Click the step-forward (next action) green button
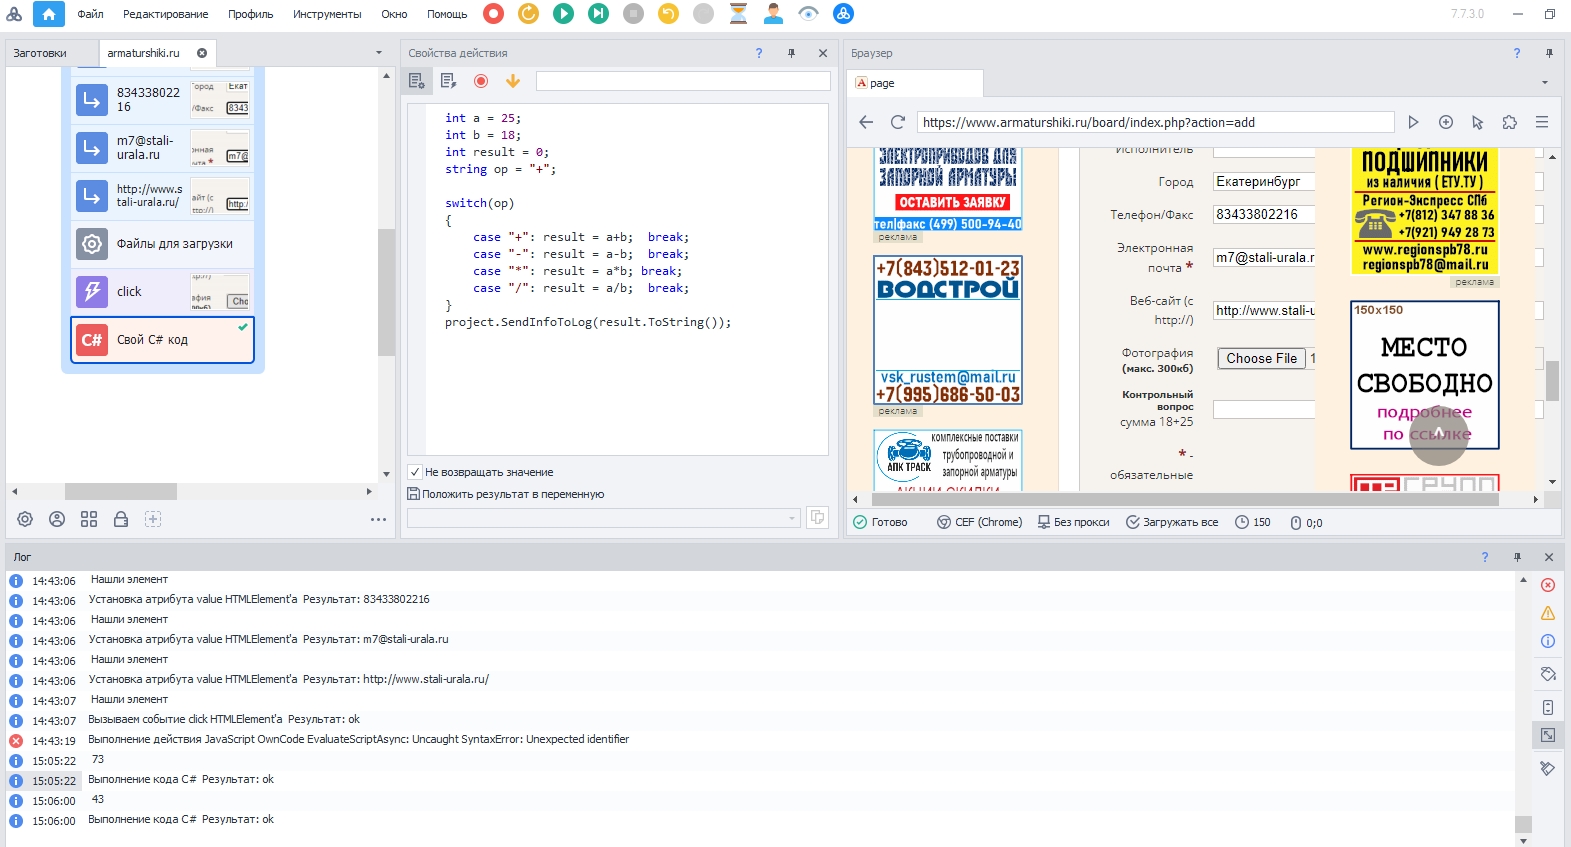The height and width of the screenshot is (847, 1571). [x=598, y=14]
